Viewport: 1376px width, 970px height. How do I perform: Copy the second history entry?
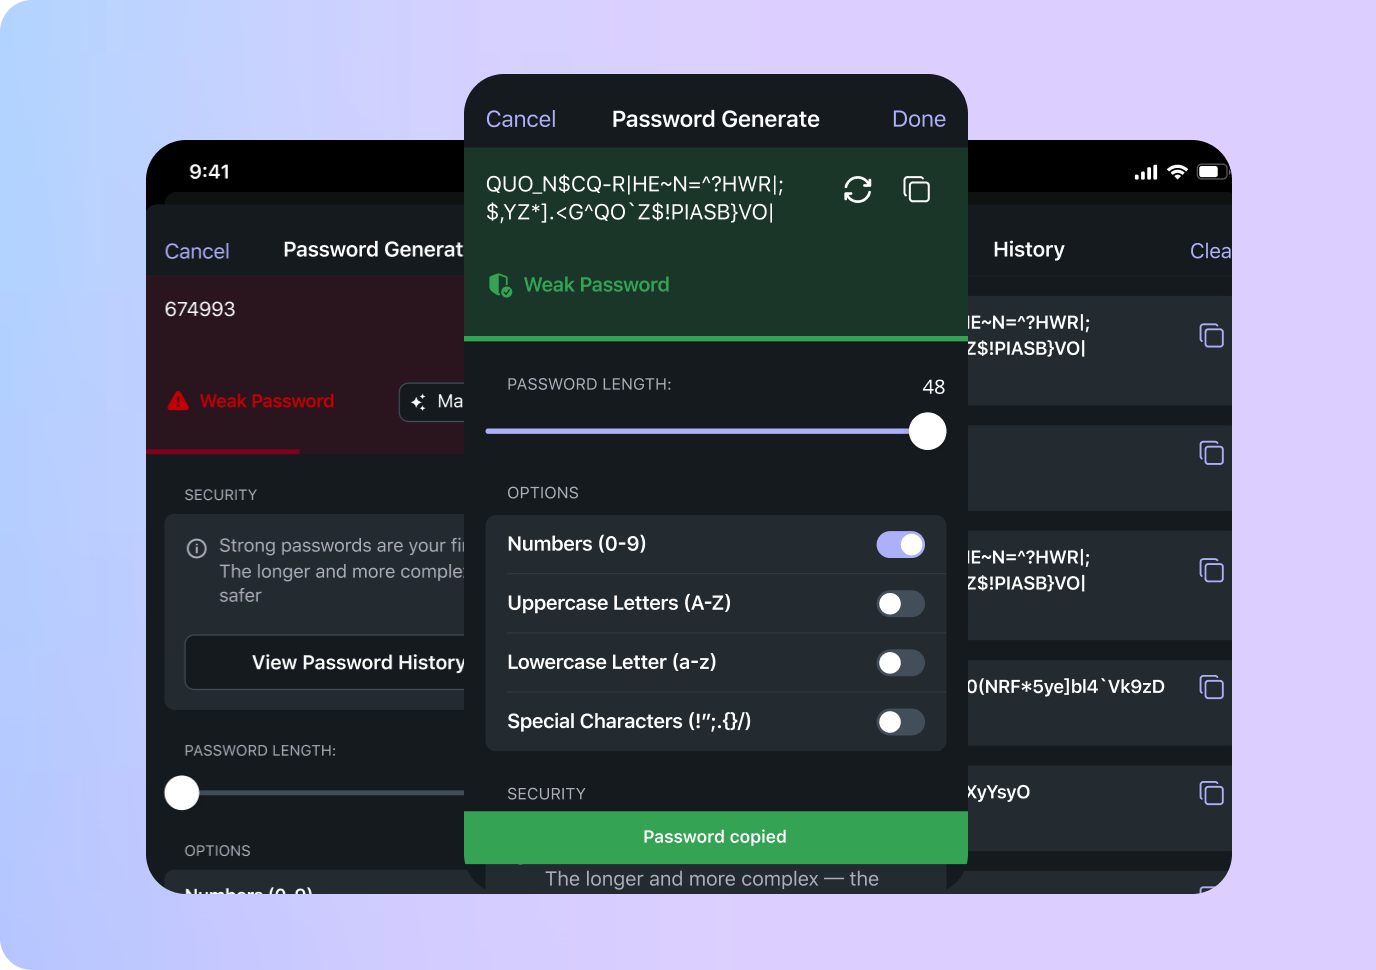[x=1211, y=453]
